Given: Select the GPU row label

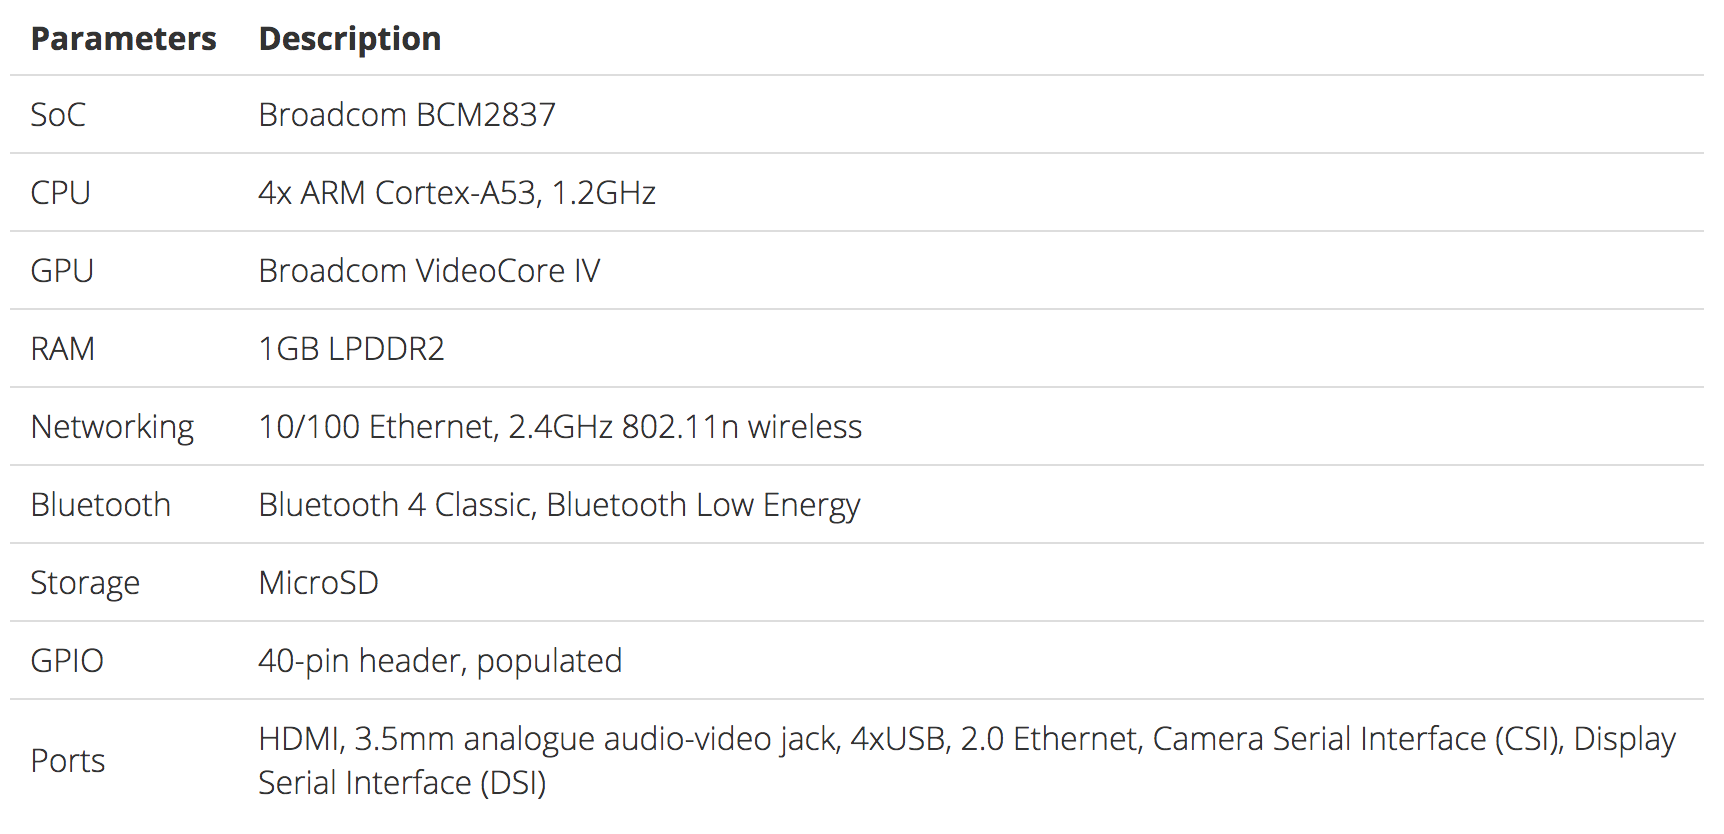Looking at the screenshot, I should pyautogui.click(x=62, y=271).
